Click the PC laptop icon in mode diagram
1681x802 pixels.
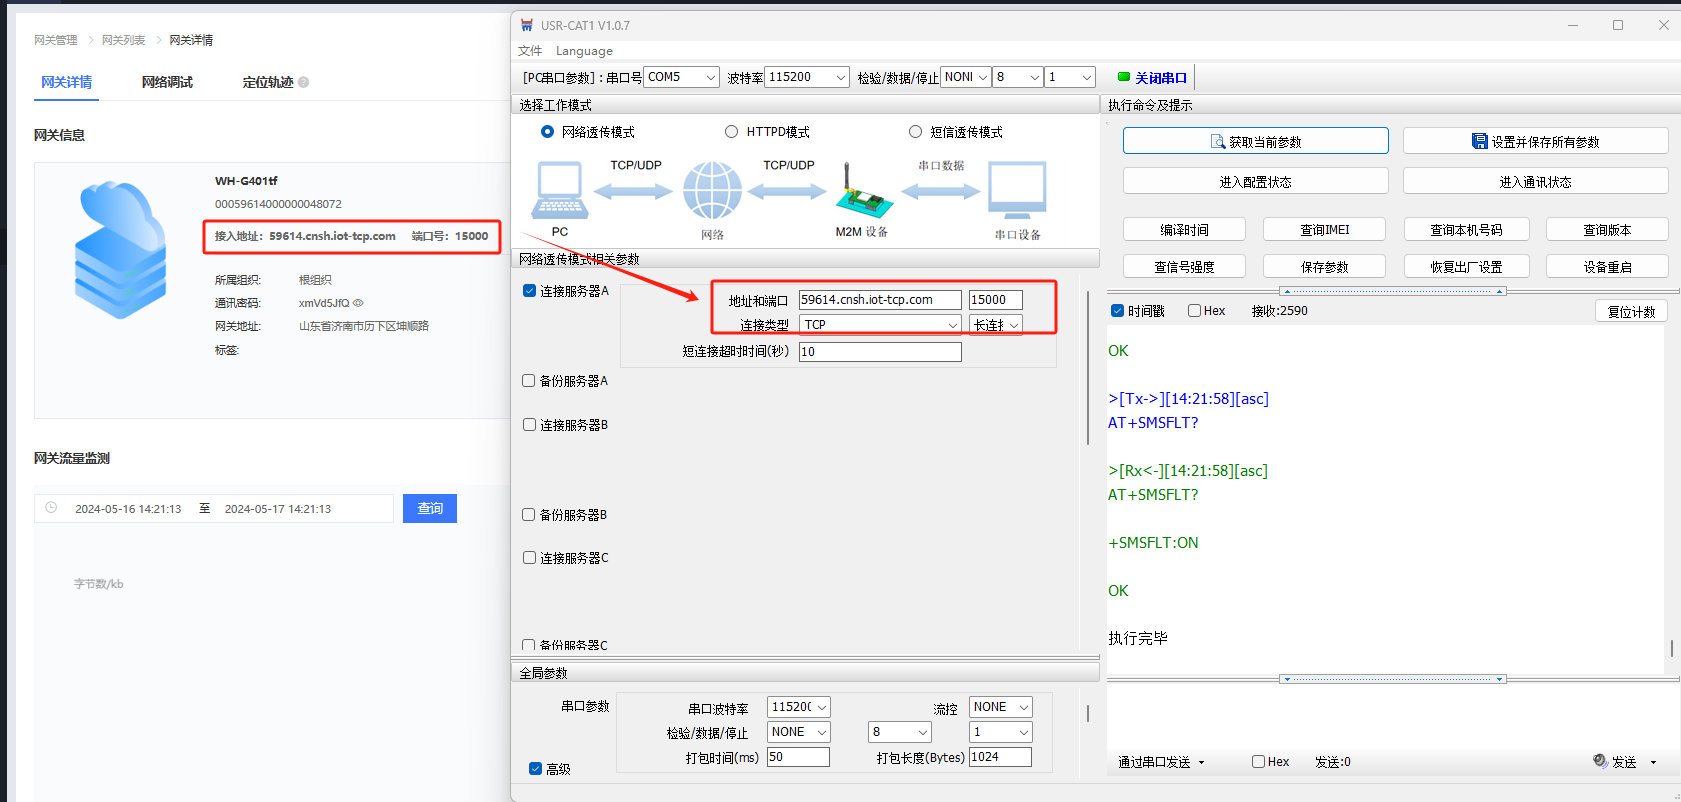pyautogui.click(x=560, y=190)
